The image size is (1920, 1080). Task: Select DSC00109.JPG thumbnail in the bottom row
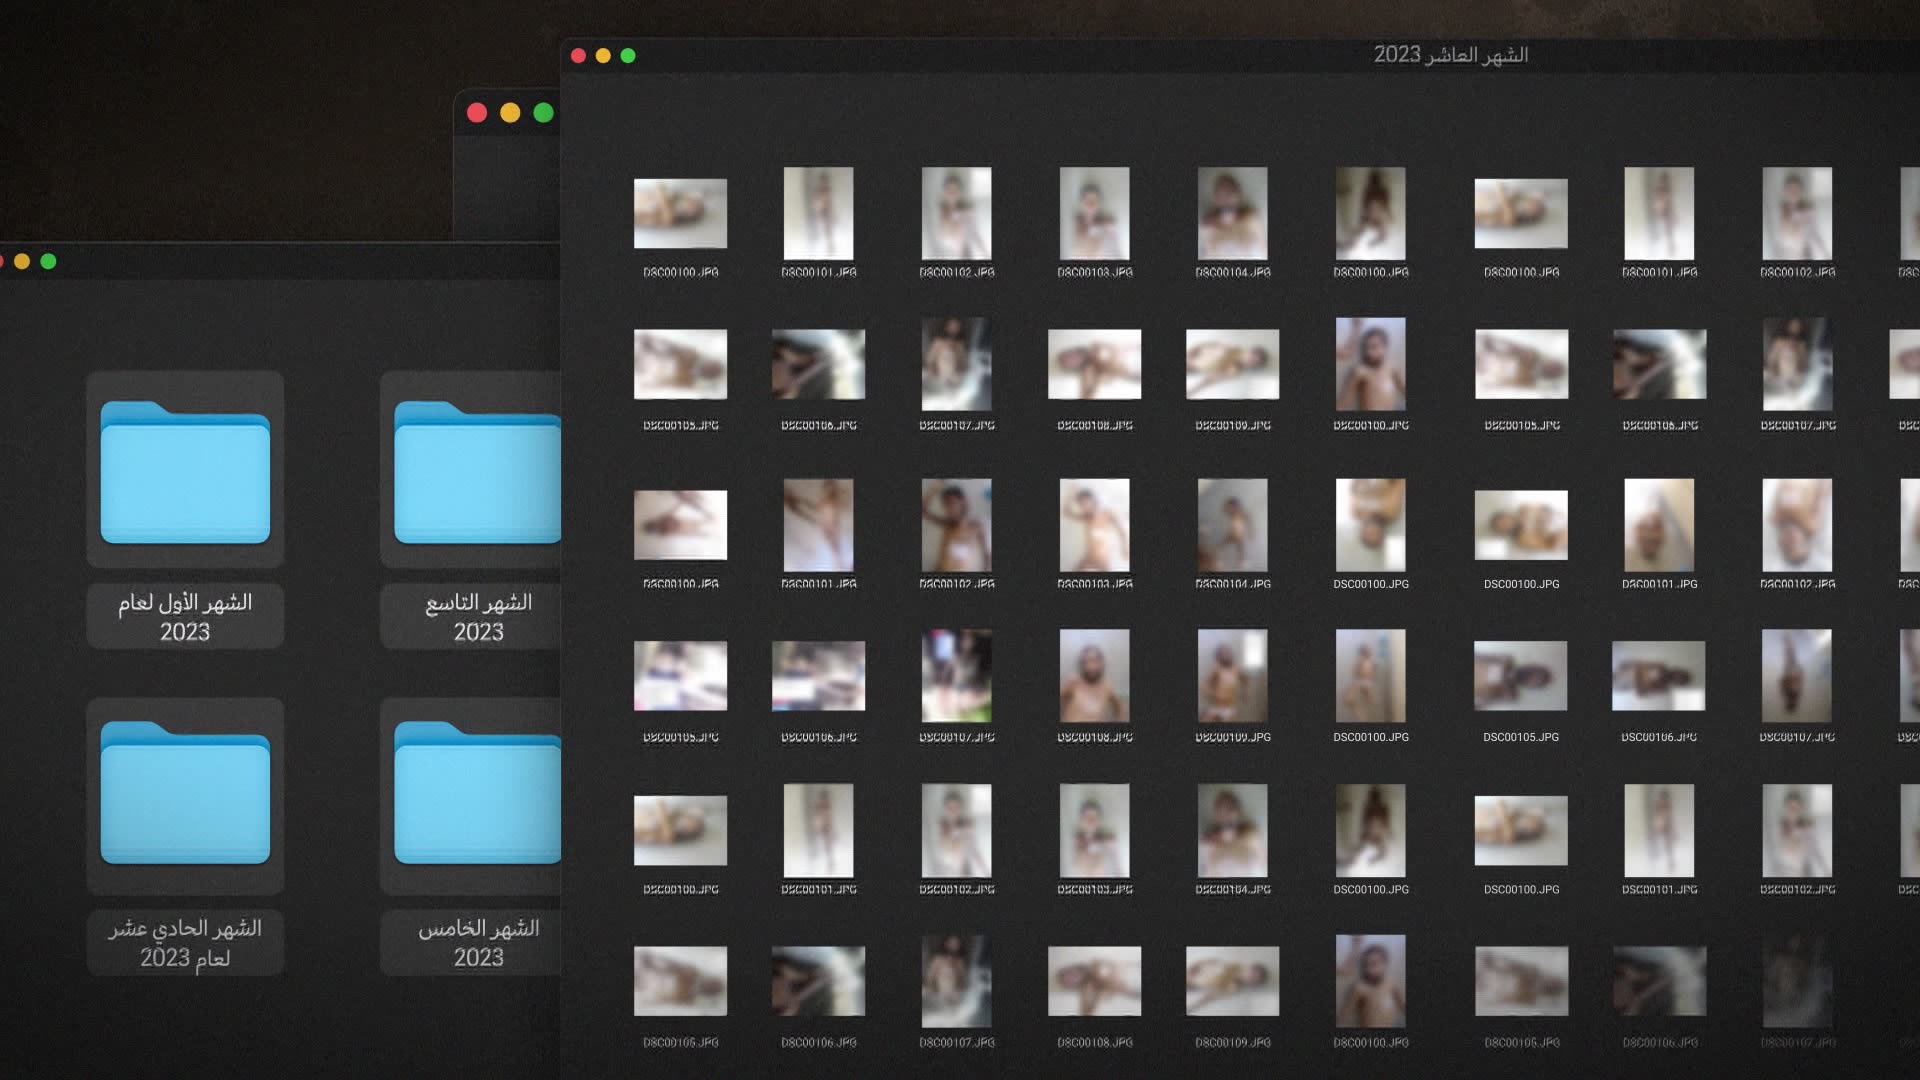(x=1232, y=981)
